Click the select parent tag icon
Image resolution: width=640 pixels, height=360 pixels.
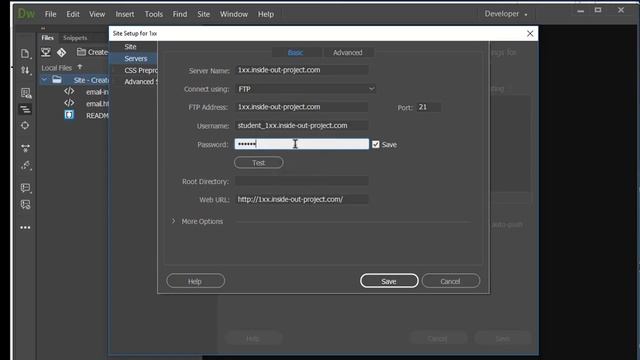click(x=26, y=165)
